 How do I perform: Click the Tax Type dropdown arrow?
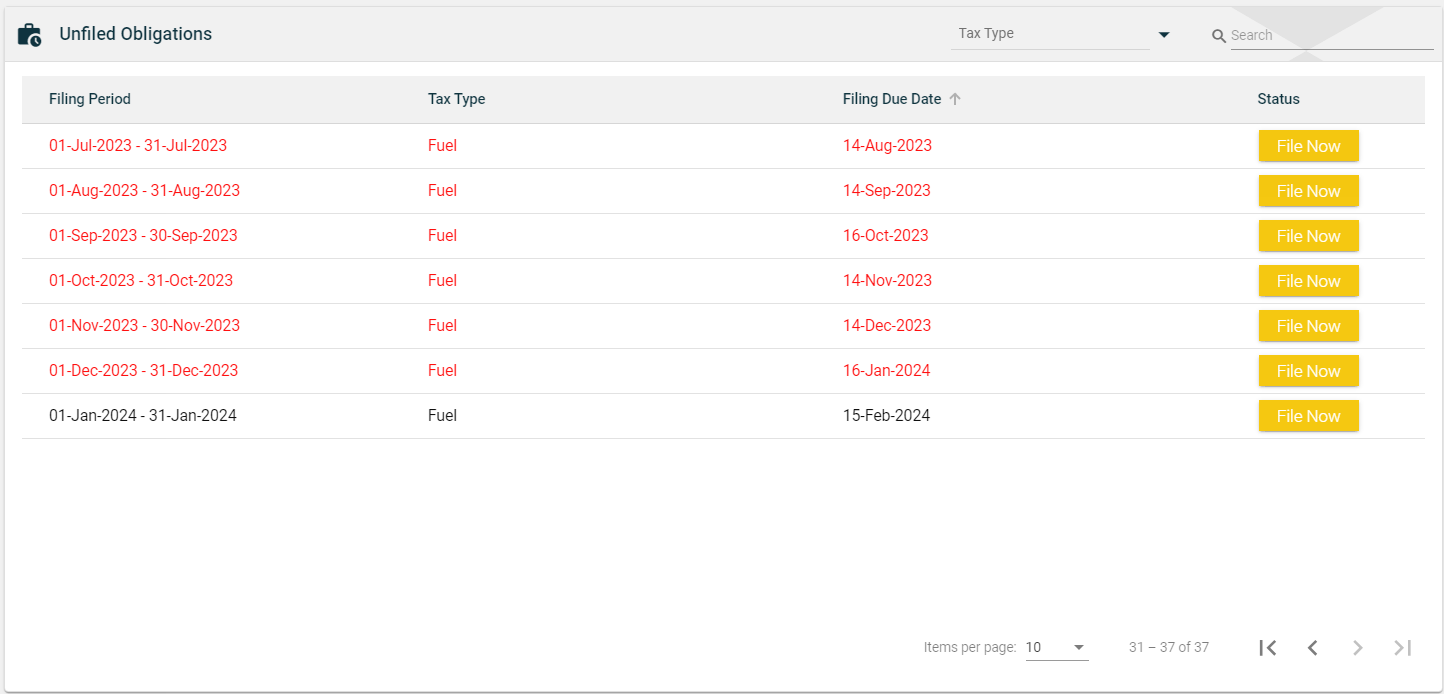pos(1164,35)
